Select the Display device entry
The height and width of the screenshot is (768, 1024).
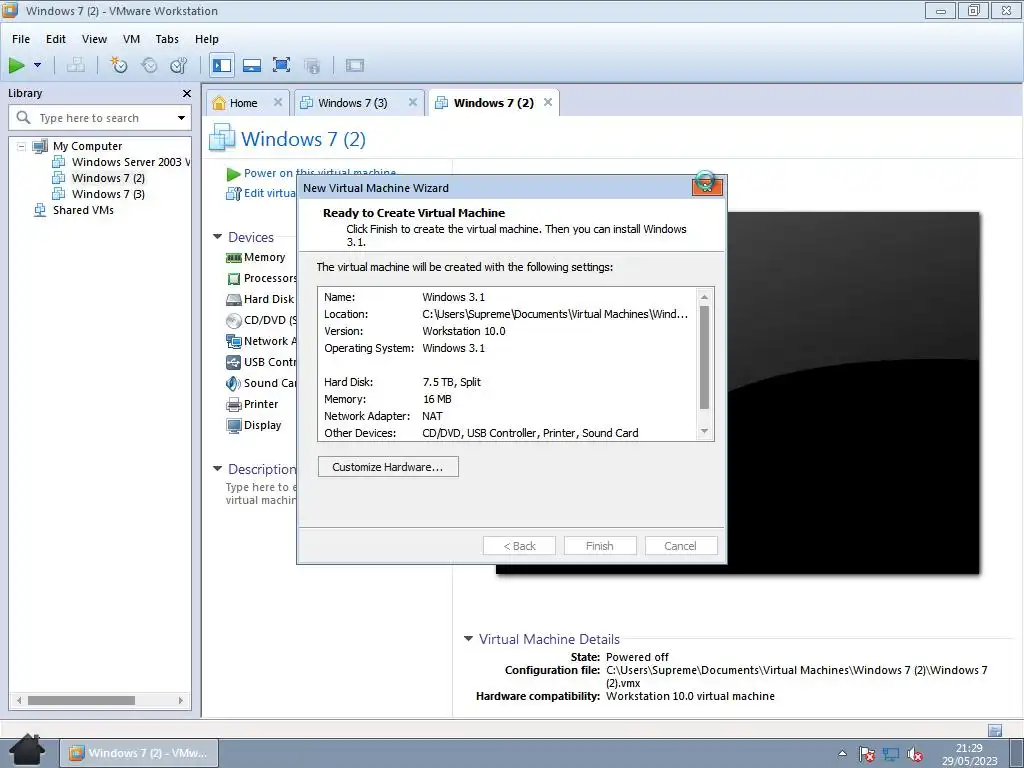(254, 425)
